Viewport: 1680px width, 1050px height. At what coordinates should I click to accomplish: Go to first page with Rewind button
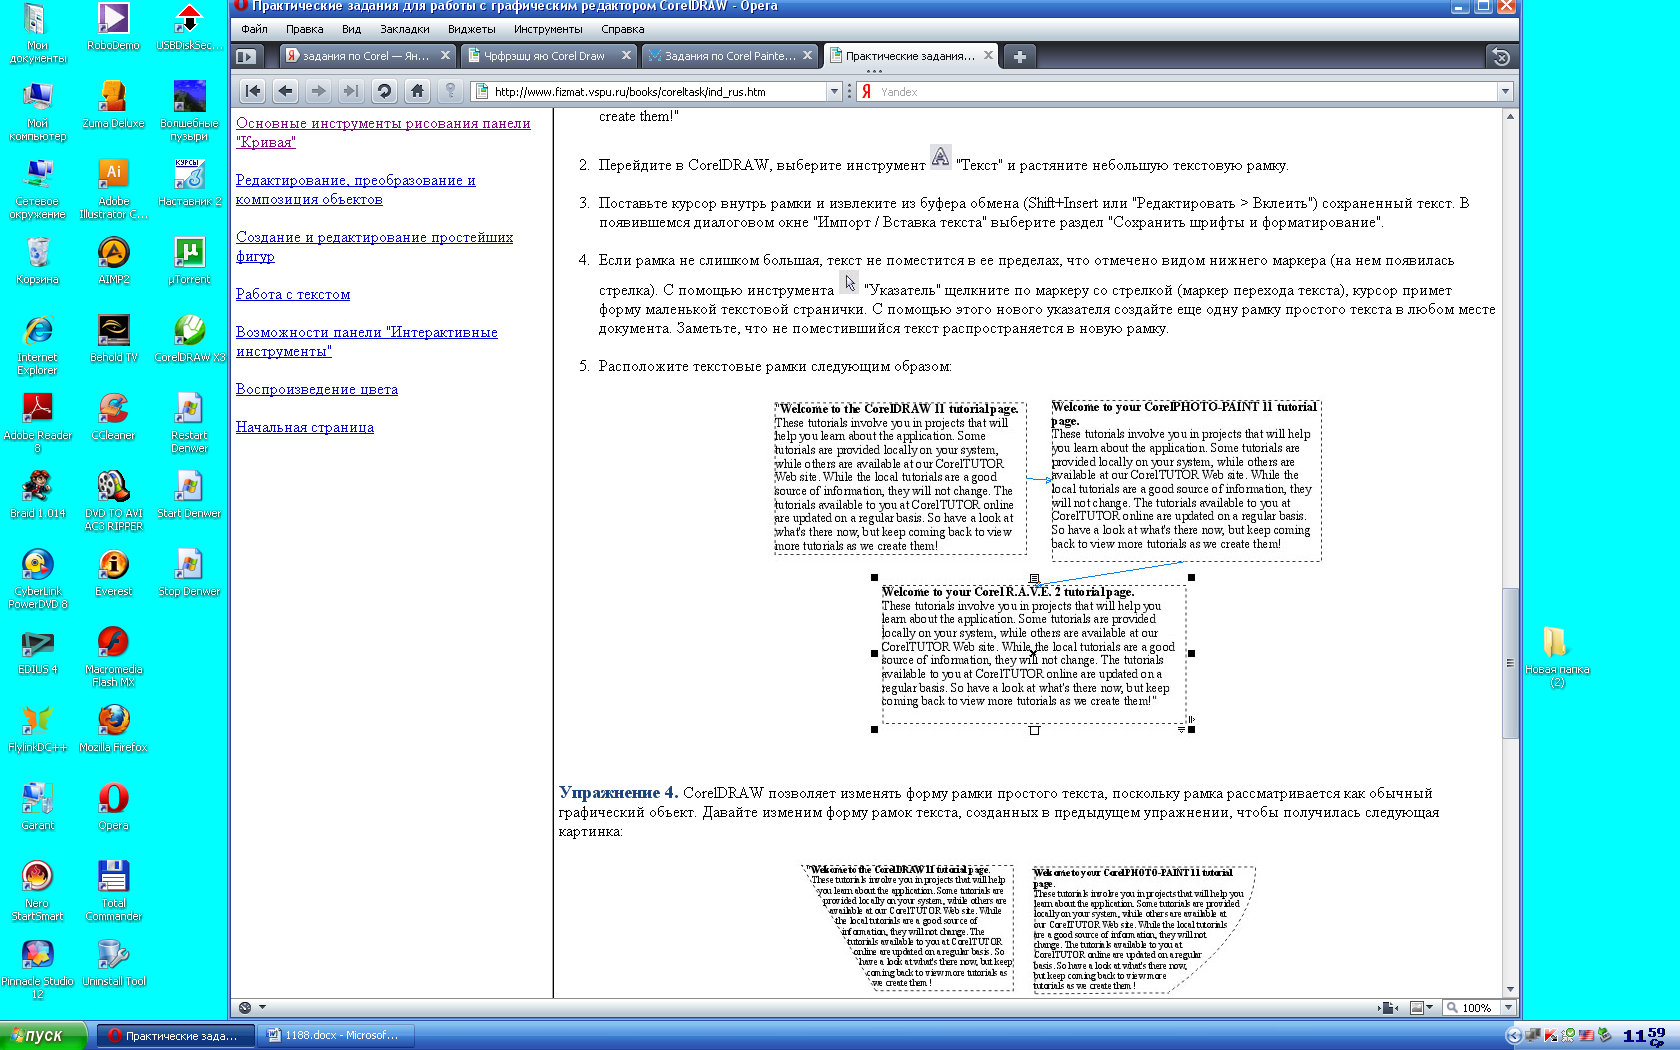253,91
